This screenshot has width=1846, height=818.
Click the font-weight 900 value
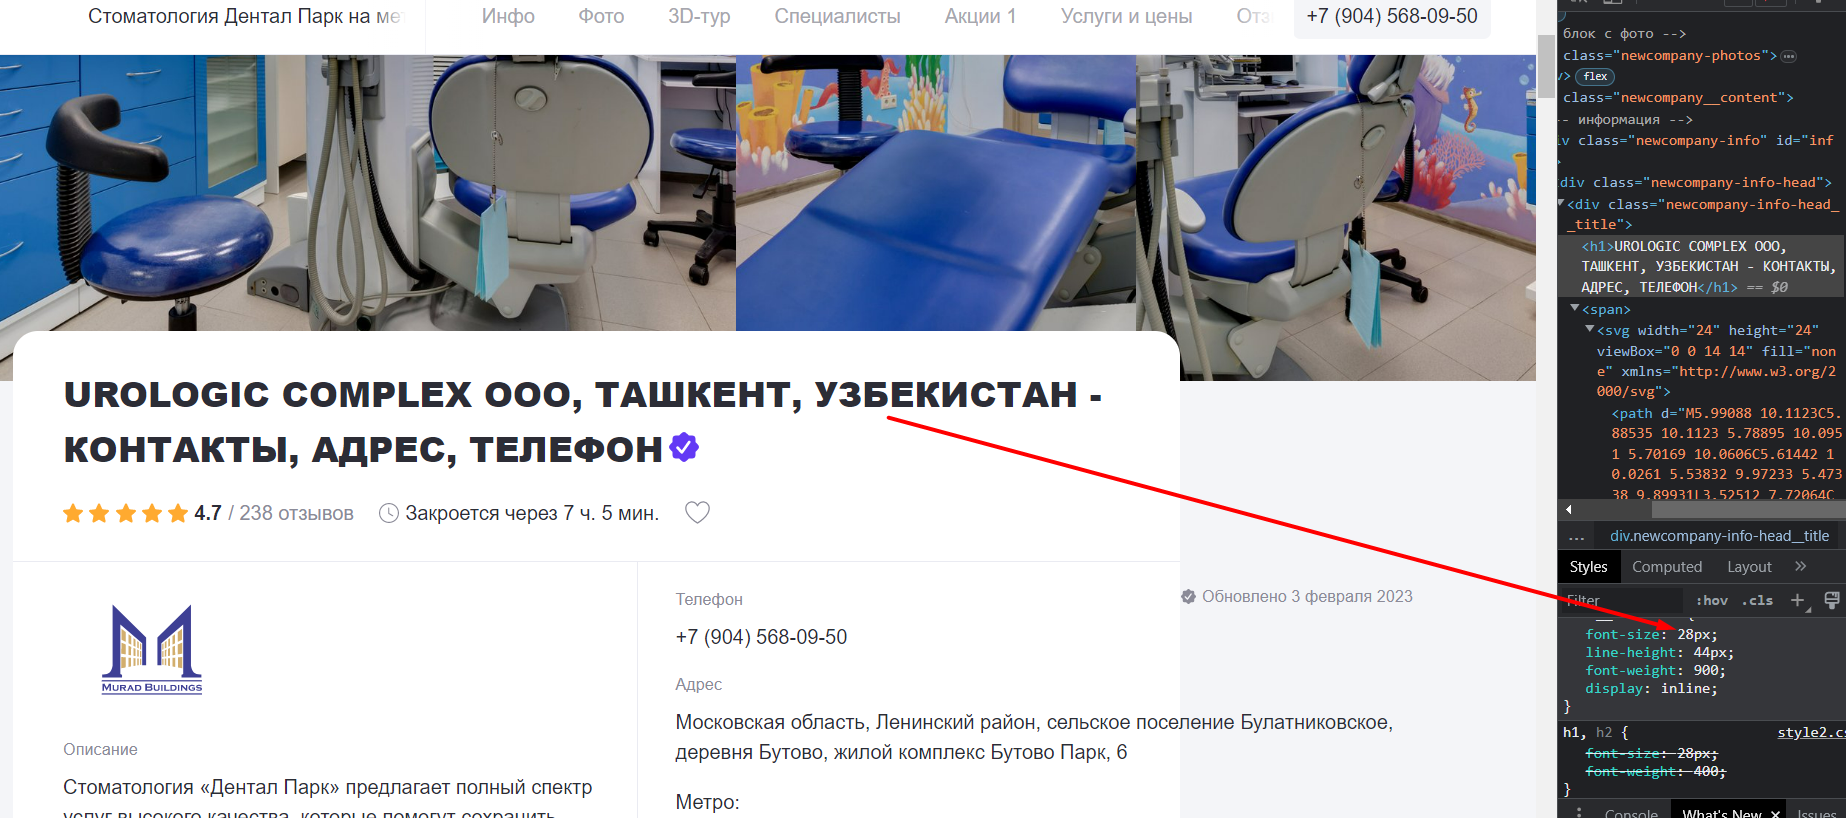pyautogui.click(x=1705, y=670)
